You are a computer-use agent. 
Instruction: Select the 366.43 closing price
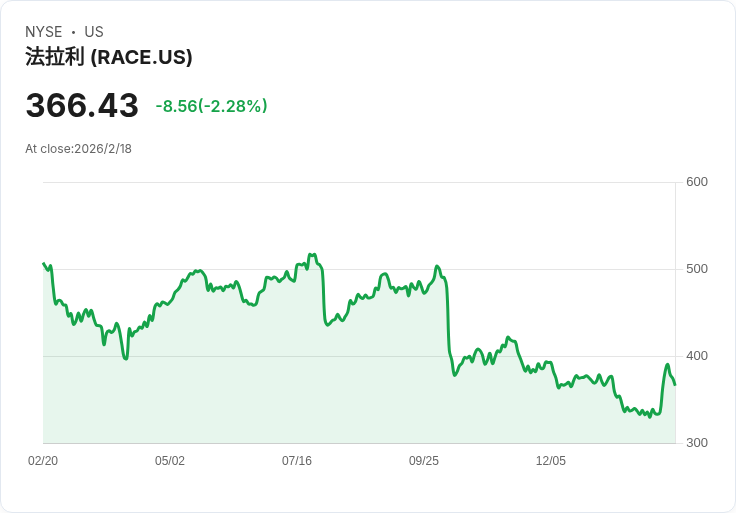(82, 106)
